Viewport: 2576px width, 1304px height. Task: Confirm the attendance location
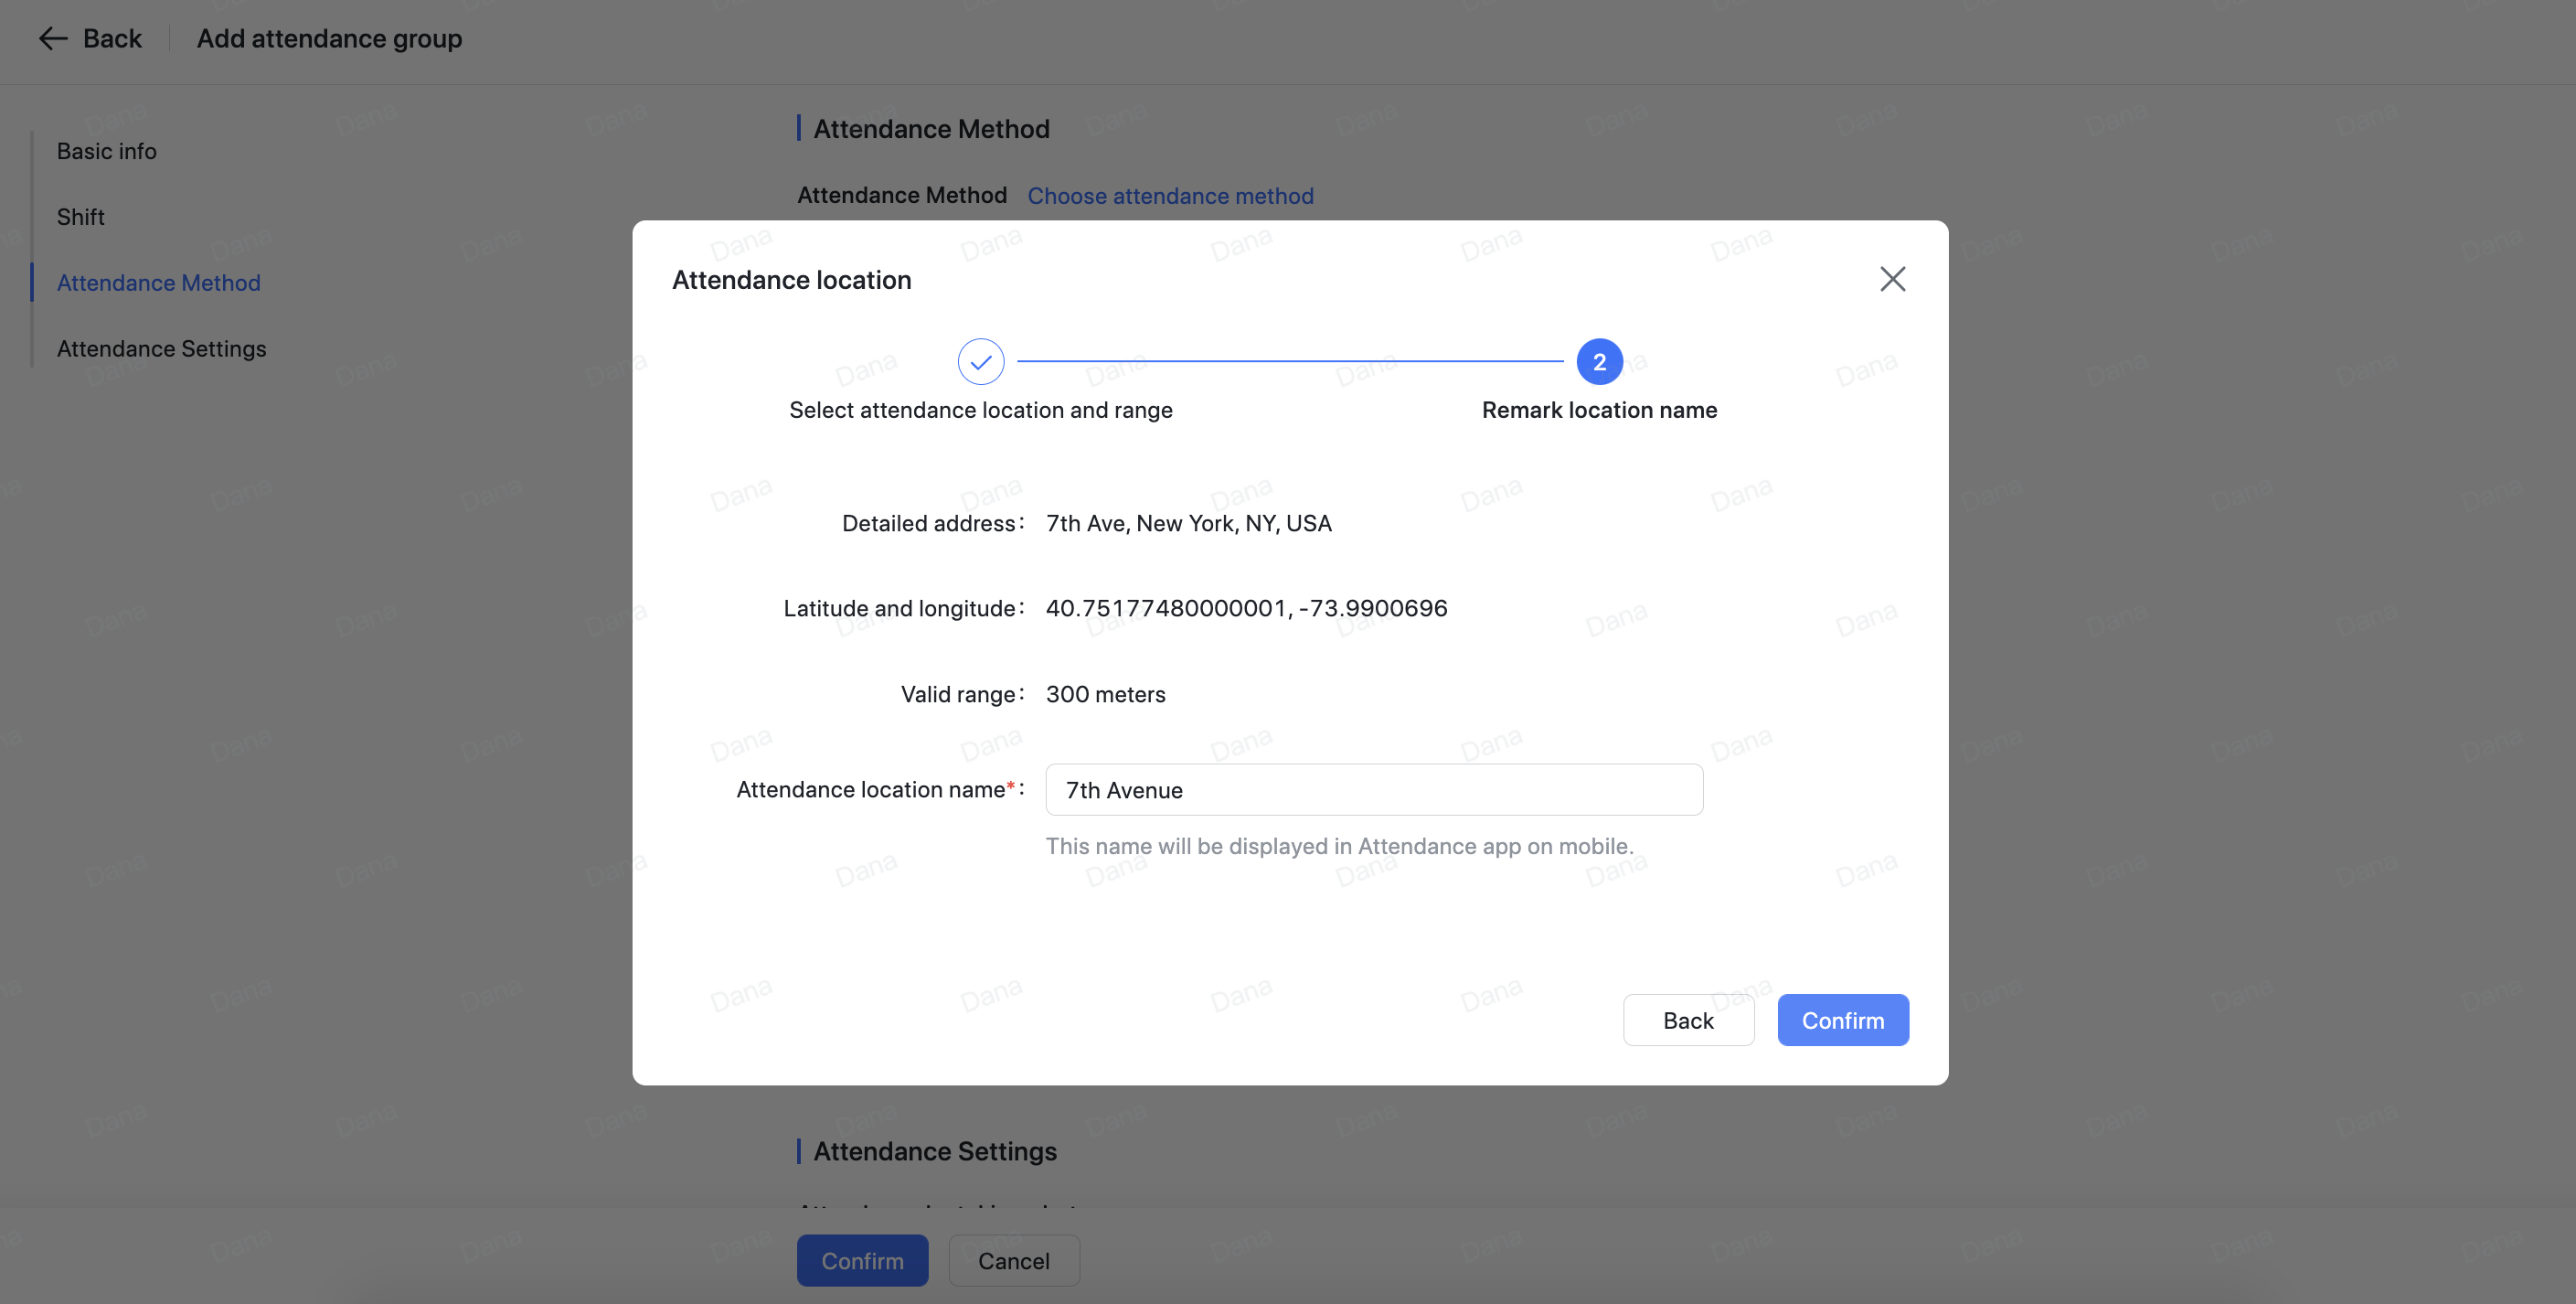(x=1843, y=1020)
